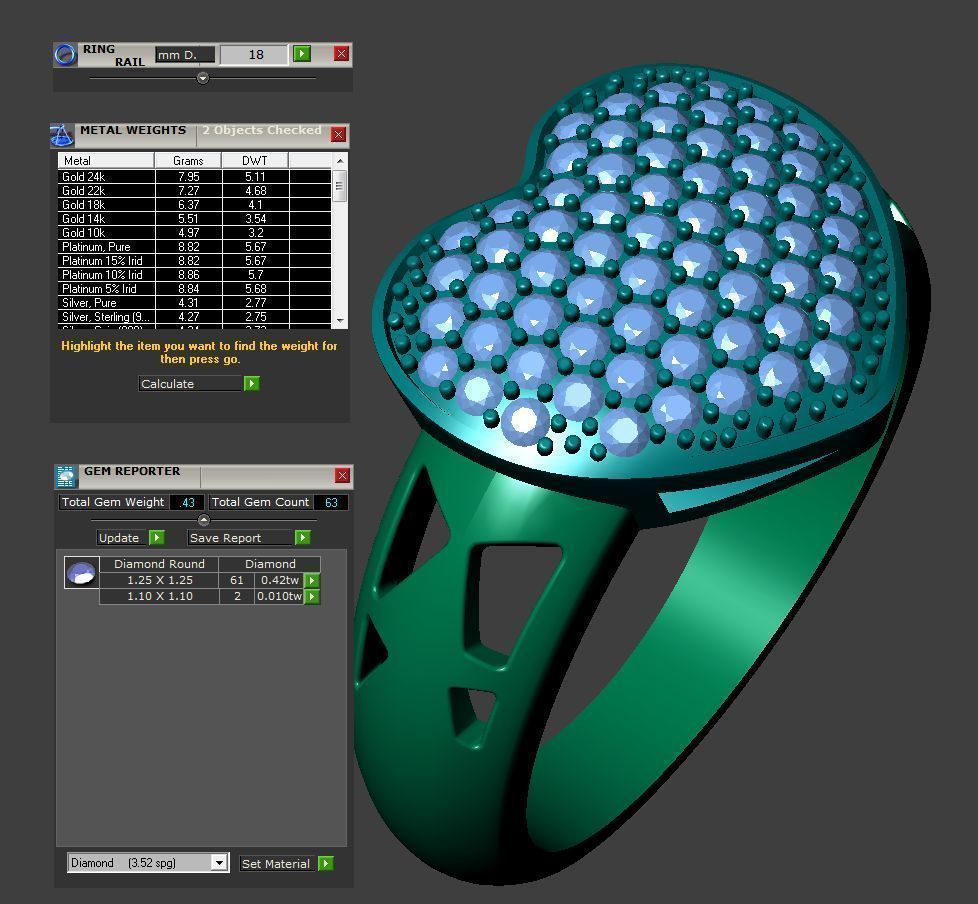Click green arrow beside Save Report
Image resolution: width=978 pixels, height=904 pixels.
click(x=303, y=537)
